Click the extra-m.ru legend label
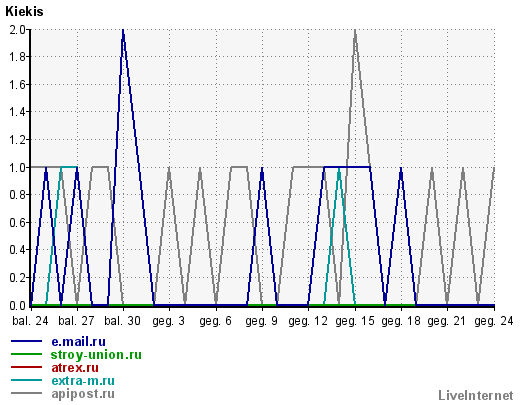Image resolution: width=520 pixels, height=405 pixels. coord(83,381)
